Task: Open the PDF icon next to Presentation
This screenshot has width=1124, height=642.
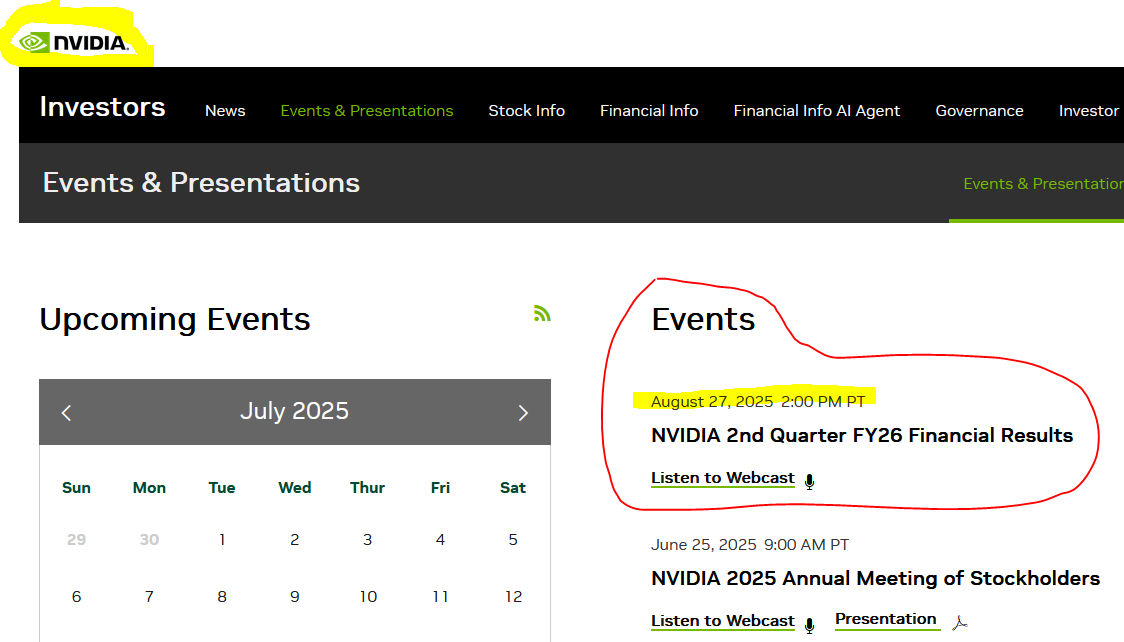Action: point(959,622)
